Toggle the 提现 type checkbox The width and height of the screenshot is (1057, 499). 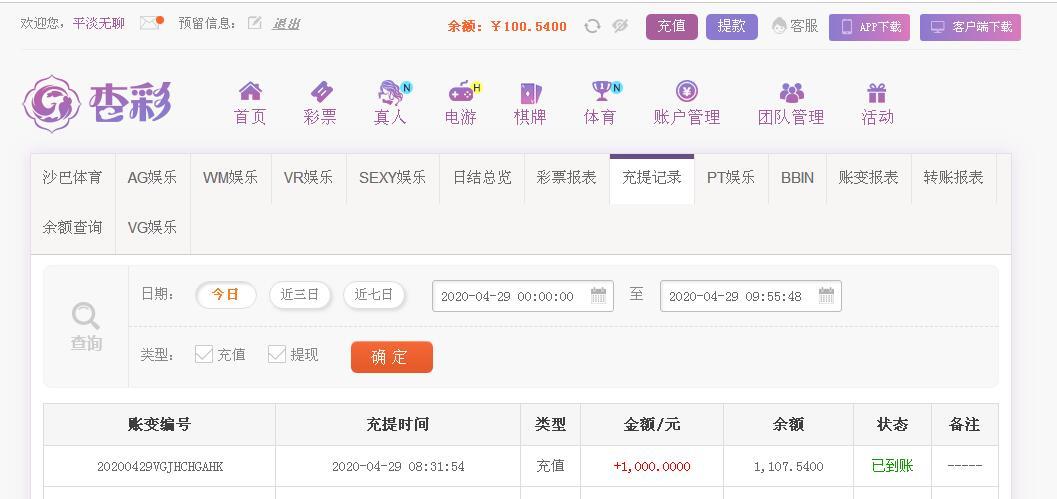[277, 354]
